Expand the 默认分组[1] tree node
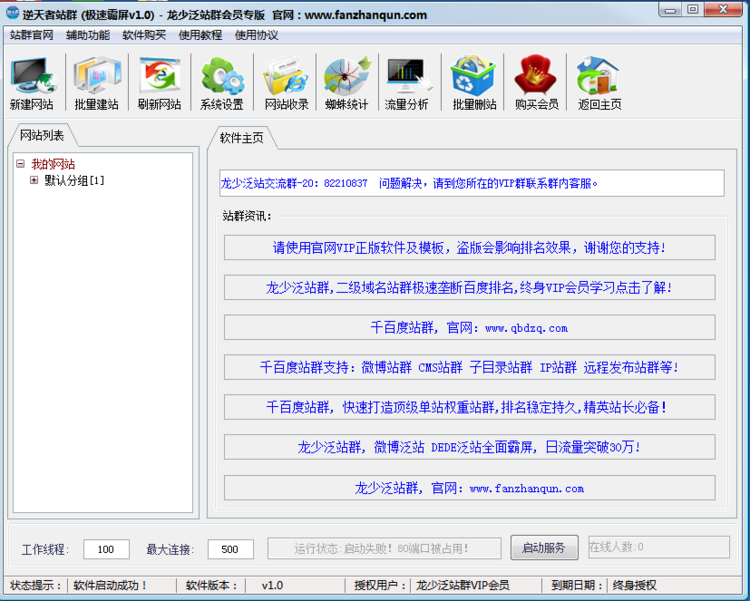Image resolution: width=750 pixels, height=601 pixels. [33, 180]
